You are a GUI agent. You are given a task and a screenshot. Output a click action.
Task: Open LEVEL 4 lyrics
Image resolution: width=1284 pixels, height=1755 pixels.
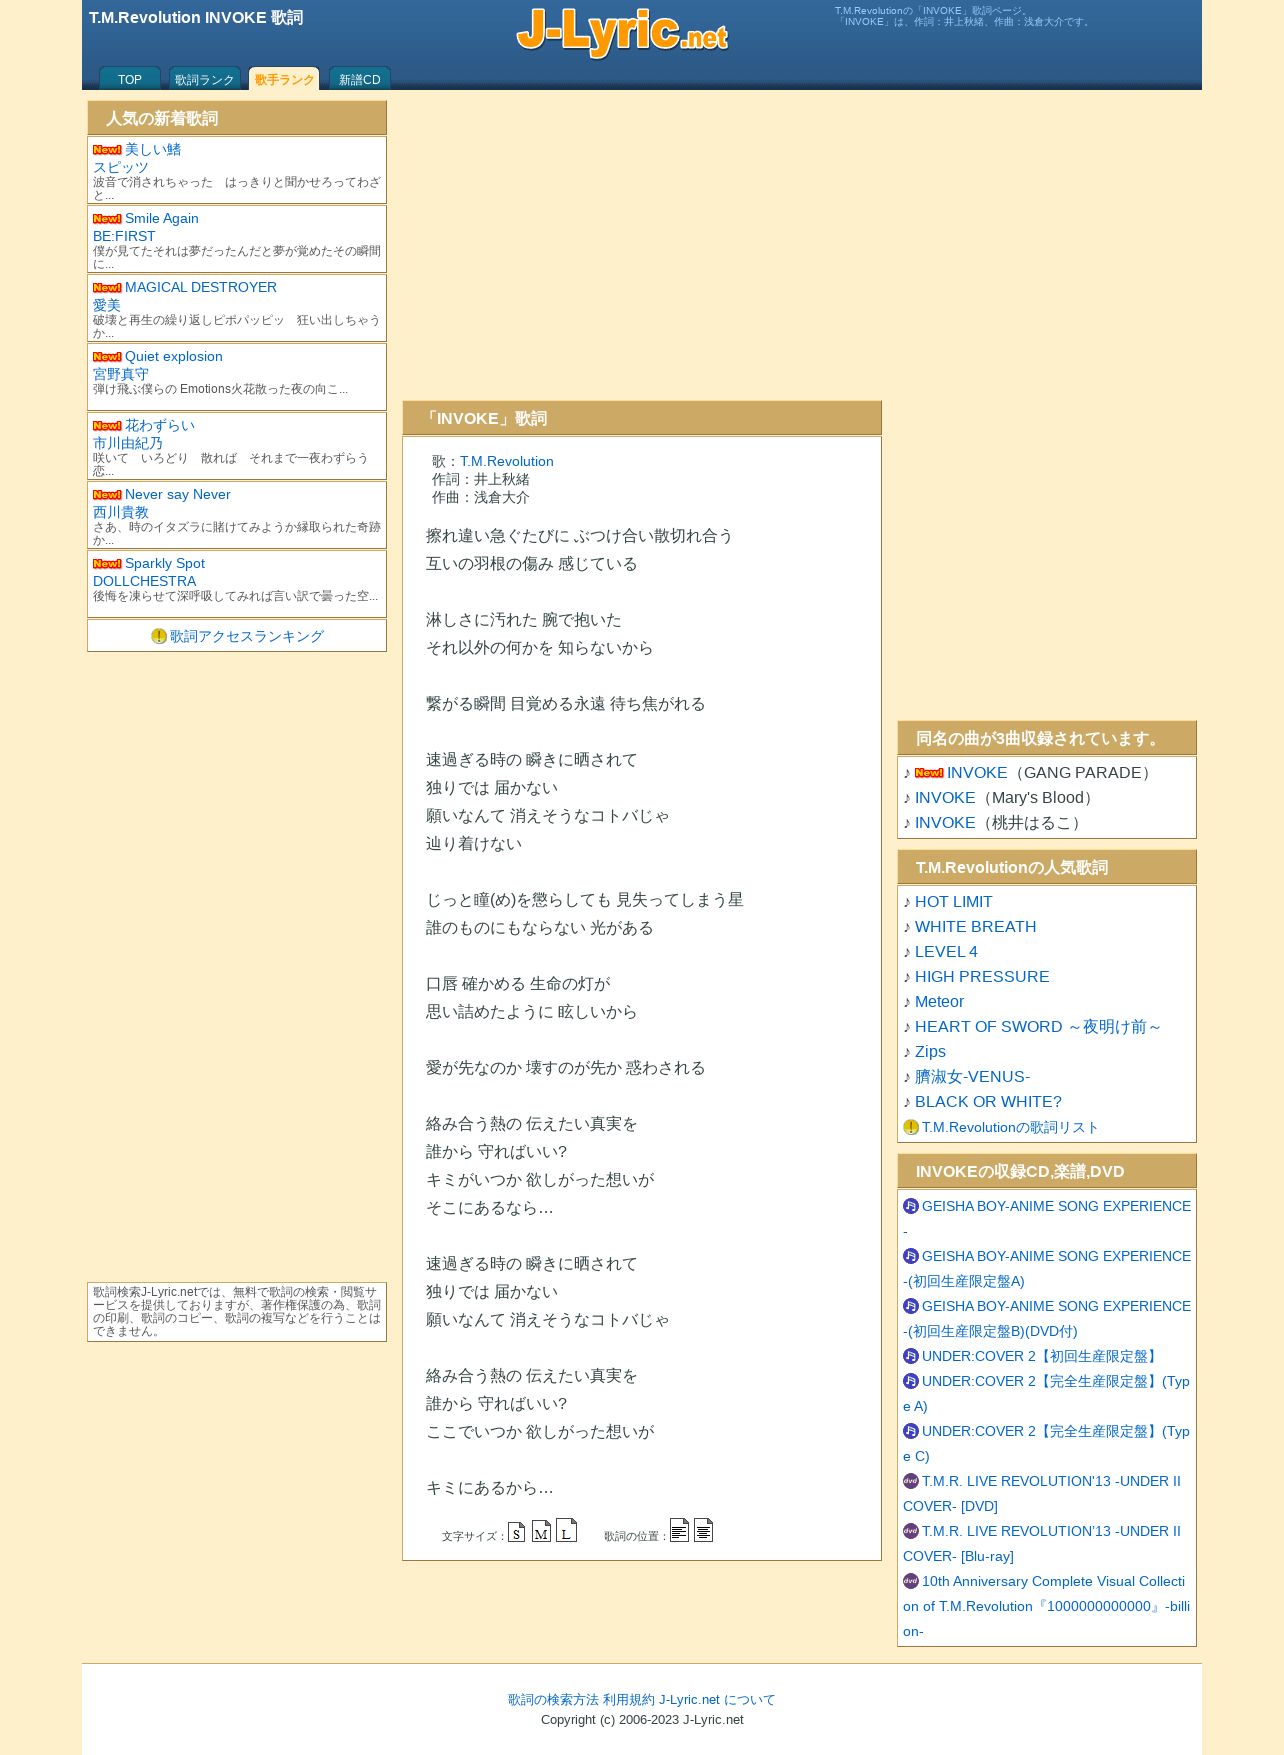click(946, 952)
